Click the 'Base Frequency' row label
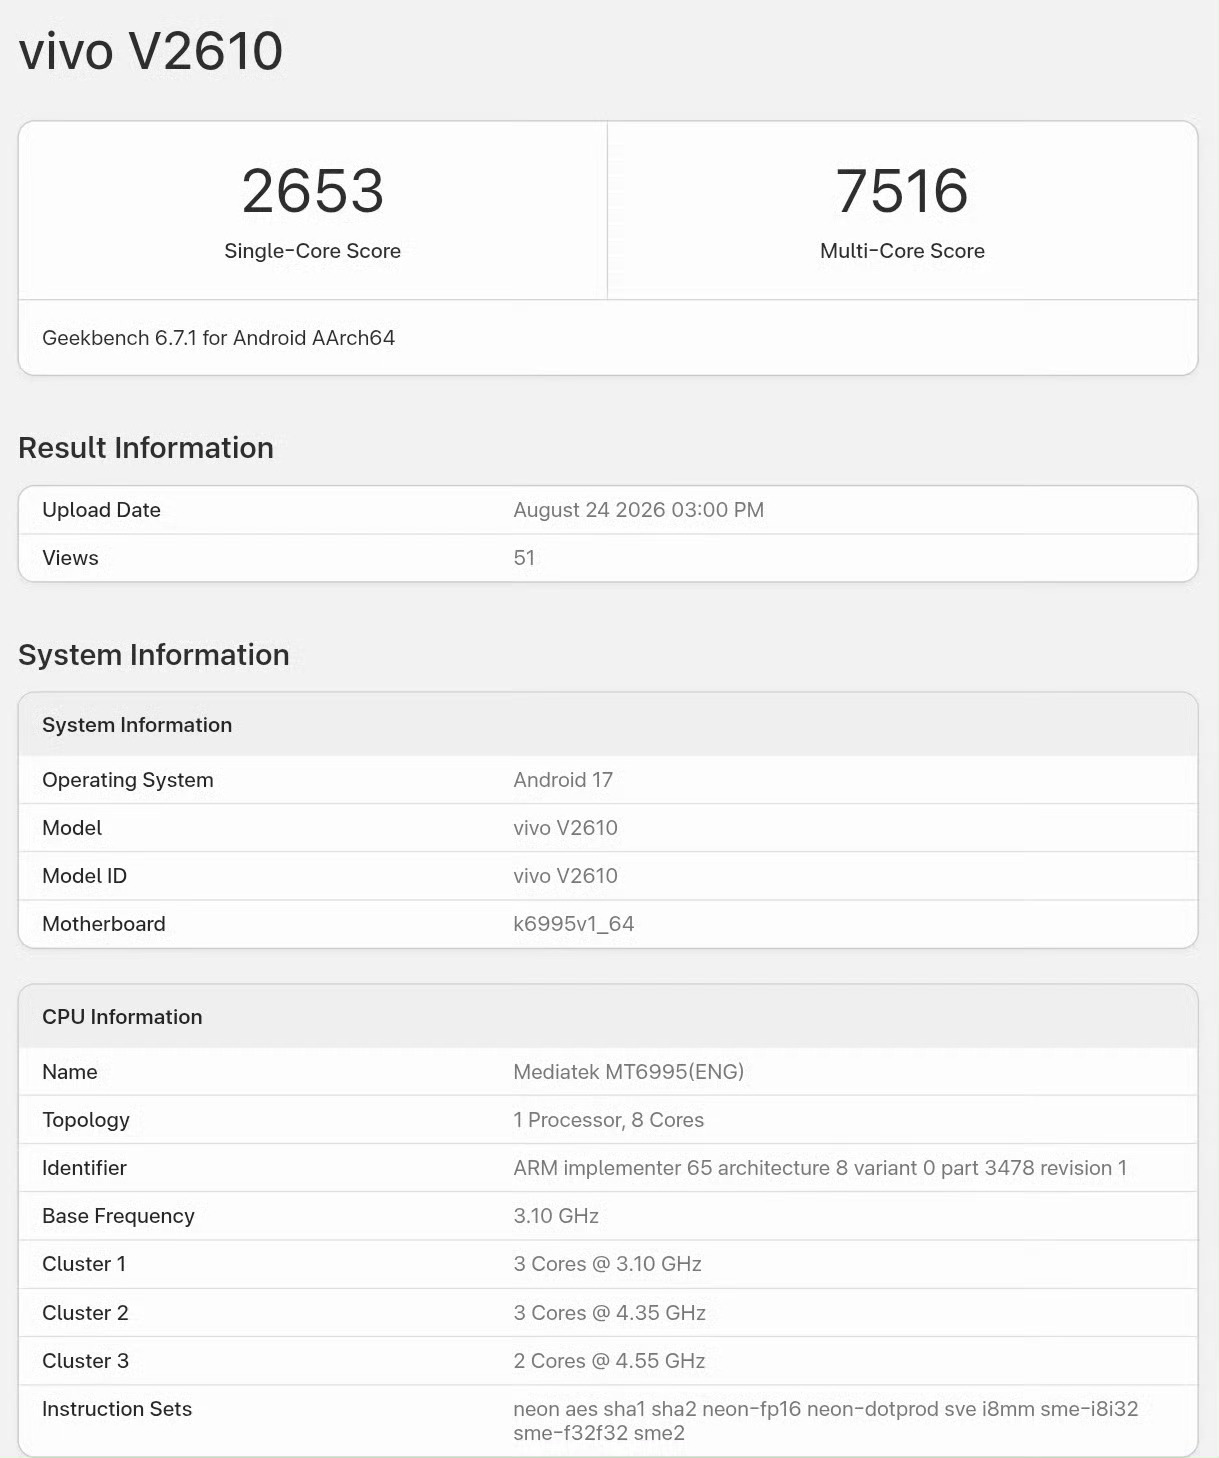Viewport: 1219px width, 1458px height. pyautogui.click(x=118, y=1216)
